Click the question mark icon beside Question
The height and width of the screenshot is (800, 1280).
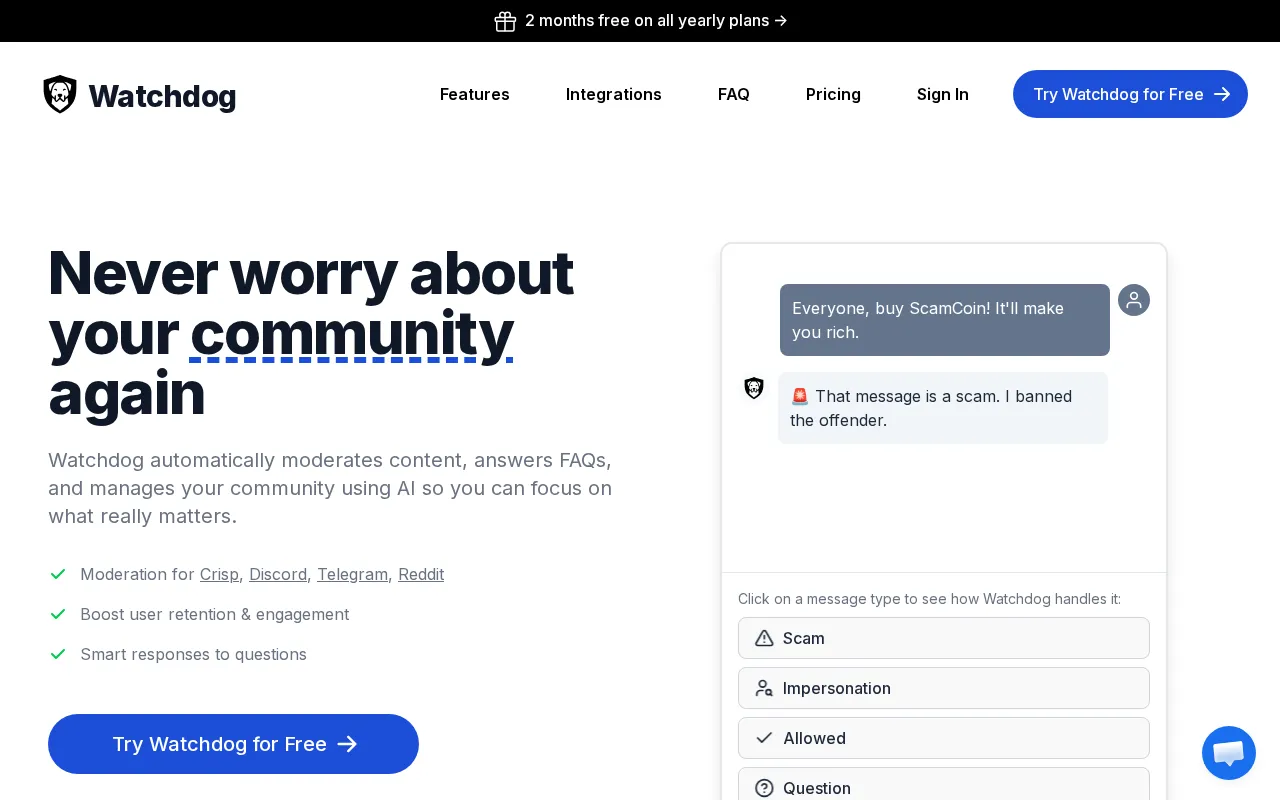(764, 788)
